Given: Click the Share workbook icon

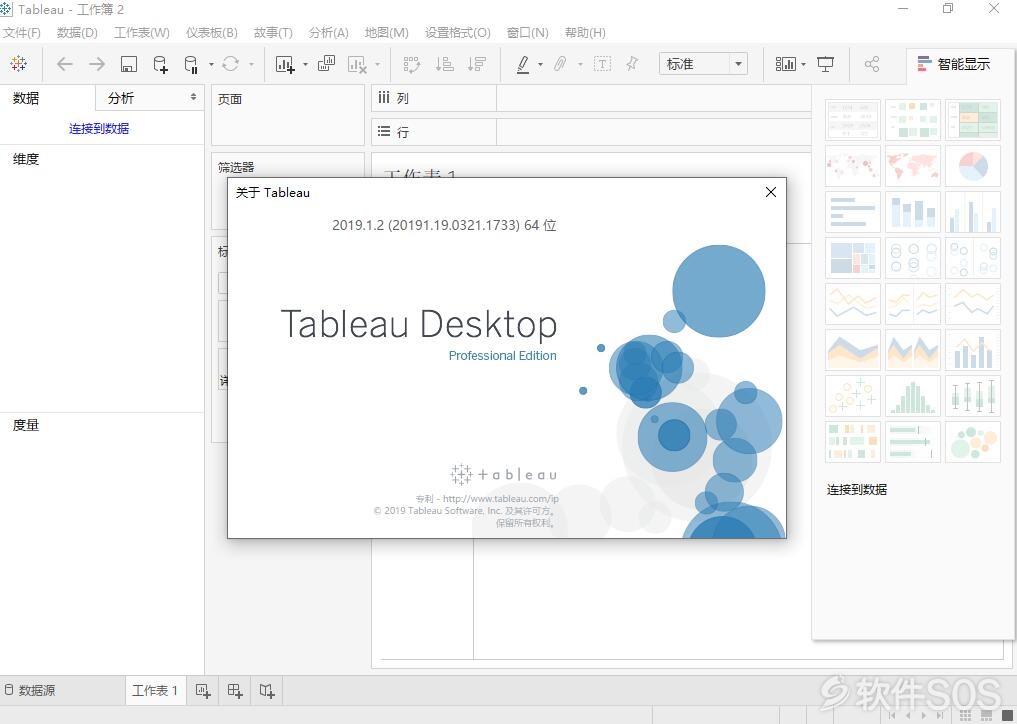Looking at the screenshot, I should tap(872, 64).
